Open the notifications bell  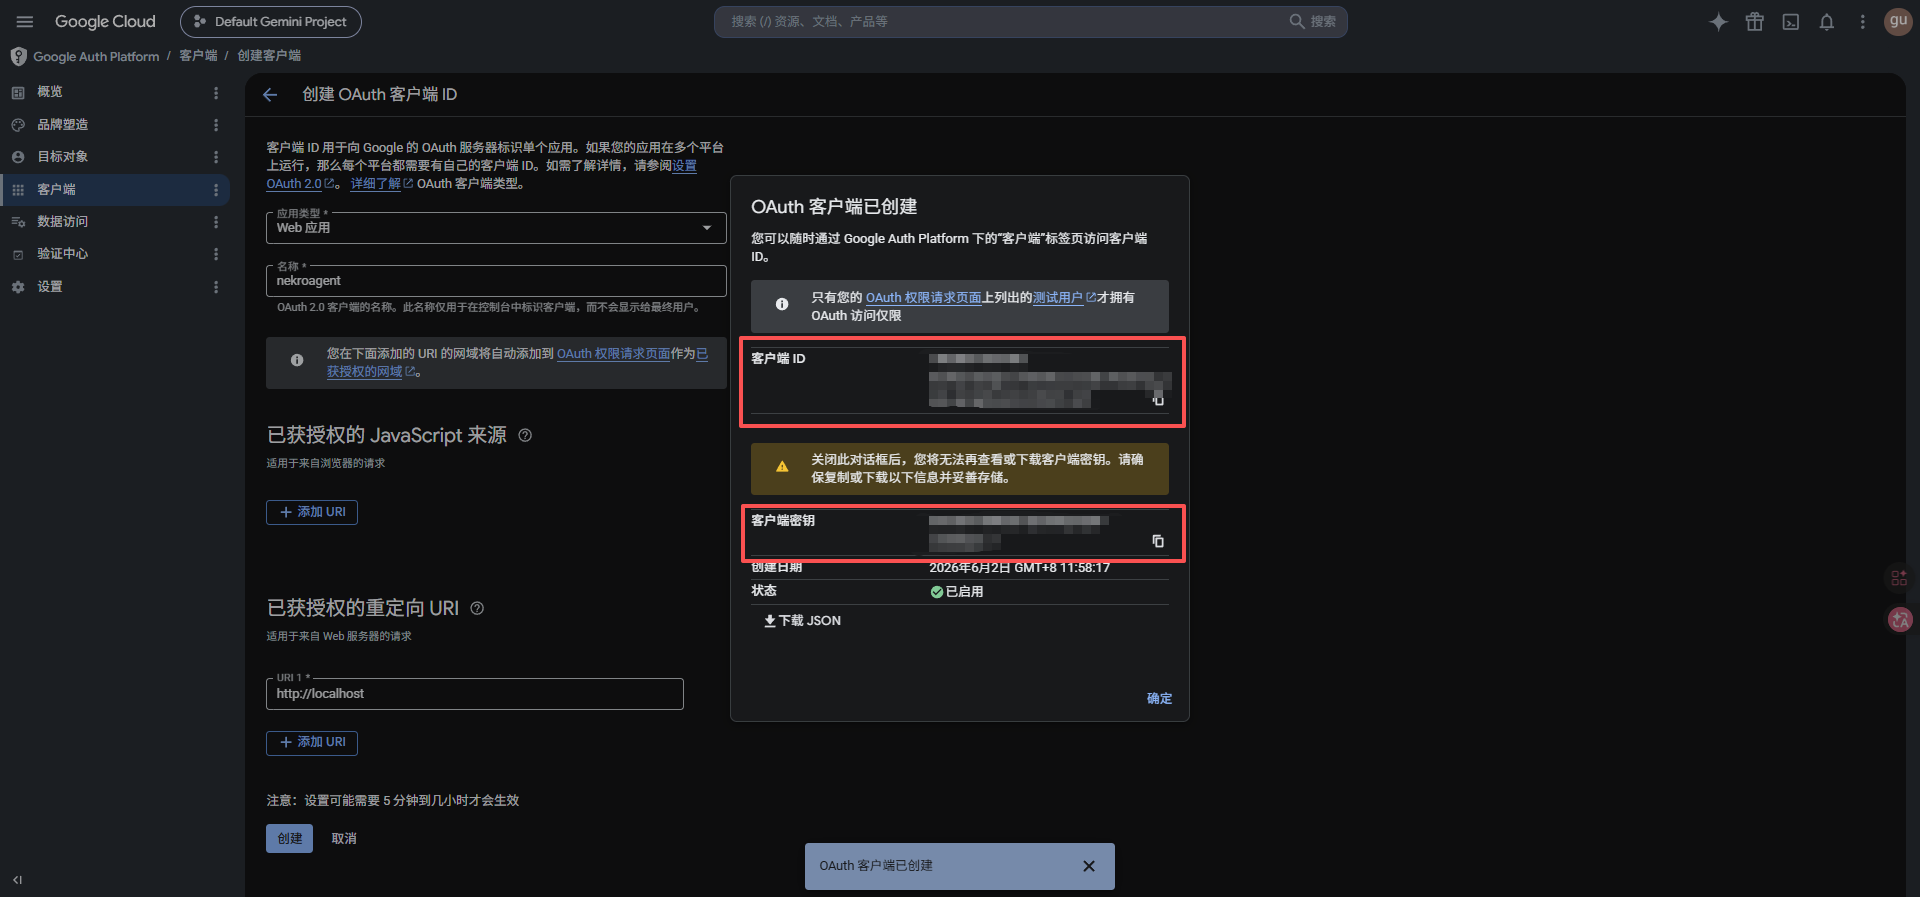point(1826,22)
